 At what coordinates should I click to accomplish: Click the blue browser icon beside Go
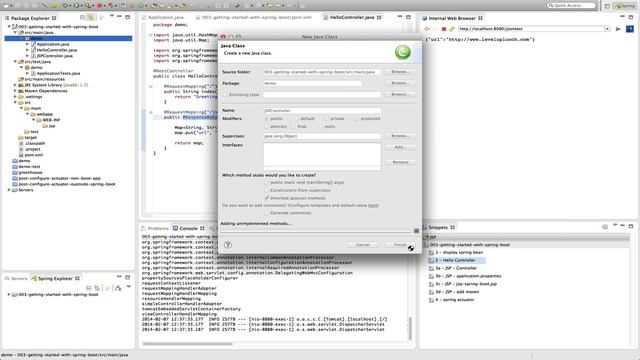pyautogui.click(x=629, y=29)
